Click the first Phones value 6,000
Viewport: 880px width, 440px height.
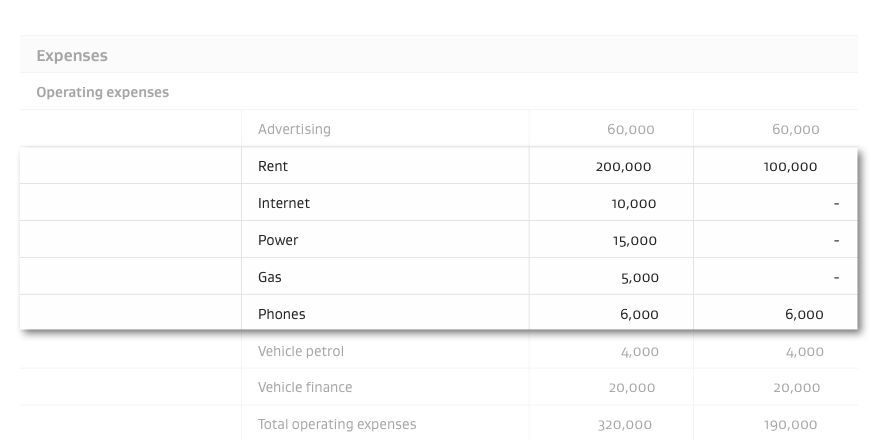pyautogui.click(x=639, y=315)
